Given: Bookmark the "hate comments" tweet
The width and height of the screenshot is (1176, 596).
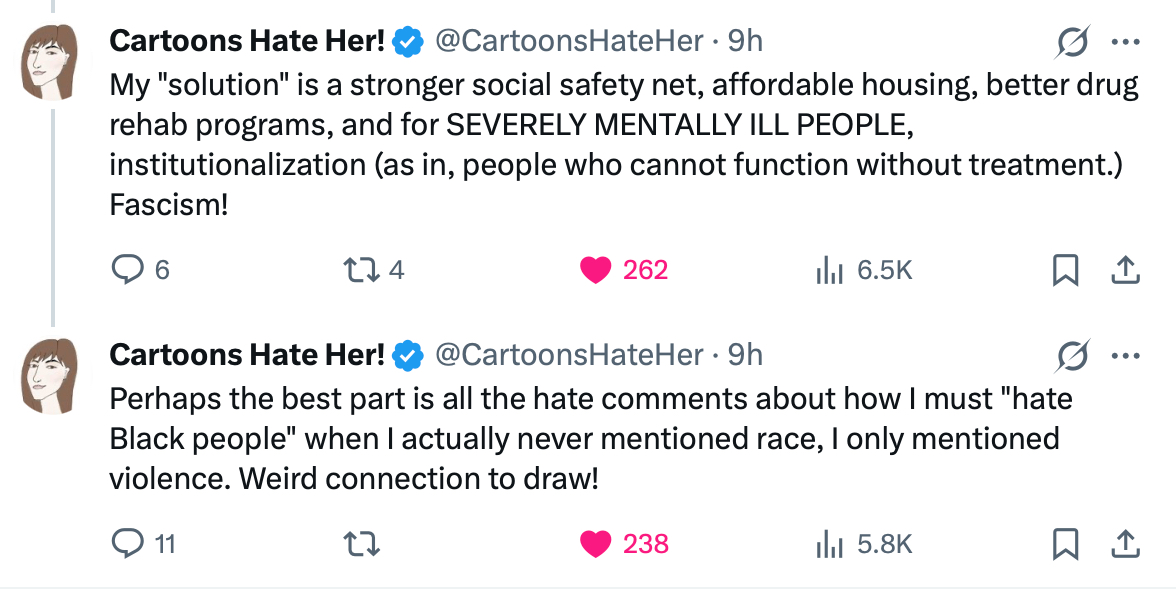Looking at the screenshot, I should coord(1066,543).
